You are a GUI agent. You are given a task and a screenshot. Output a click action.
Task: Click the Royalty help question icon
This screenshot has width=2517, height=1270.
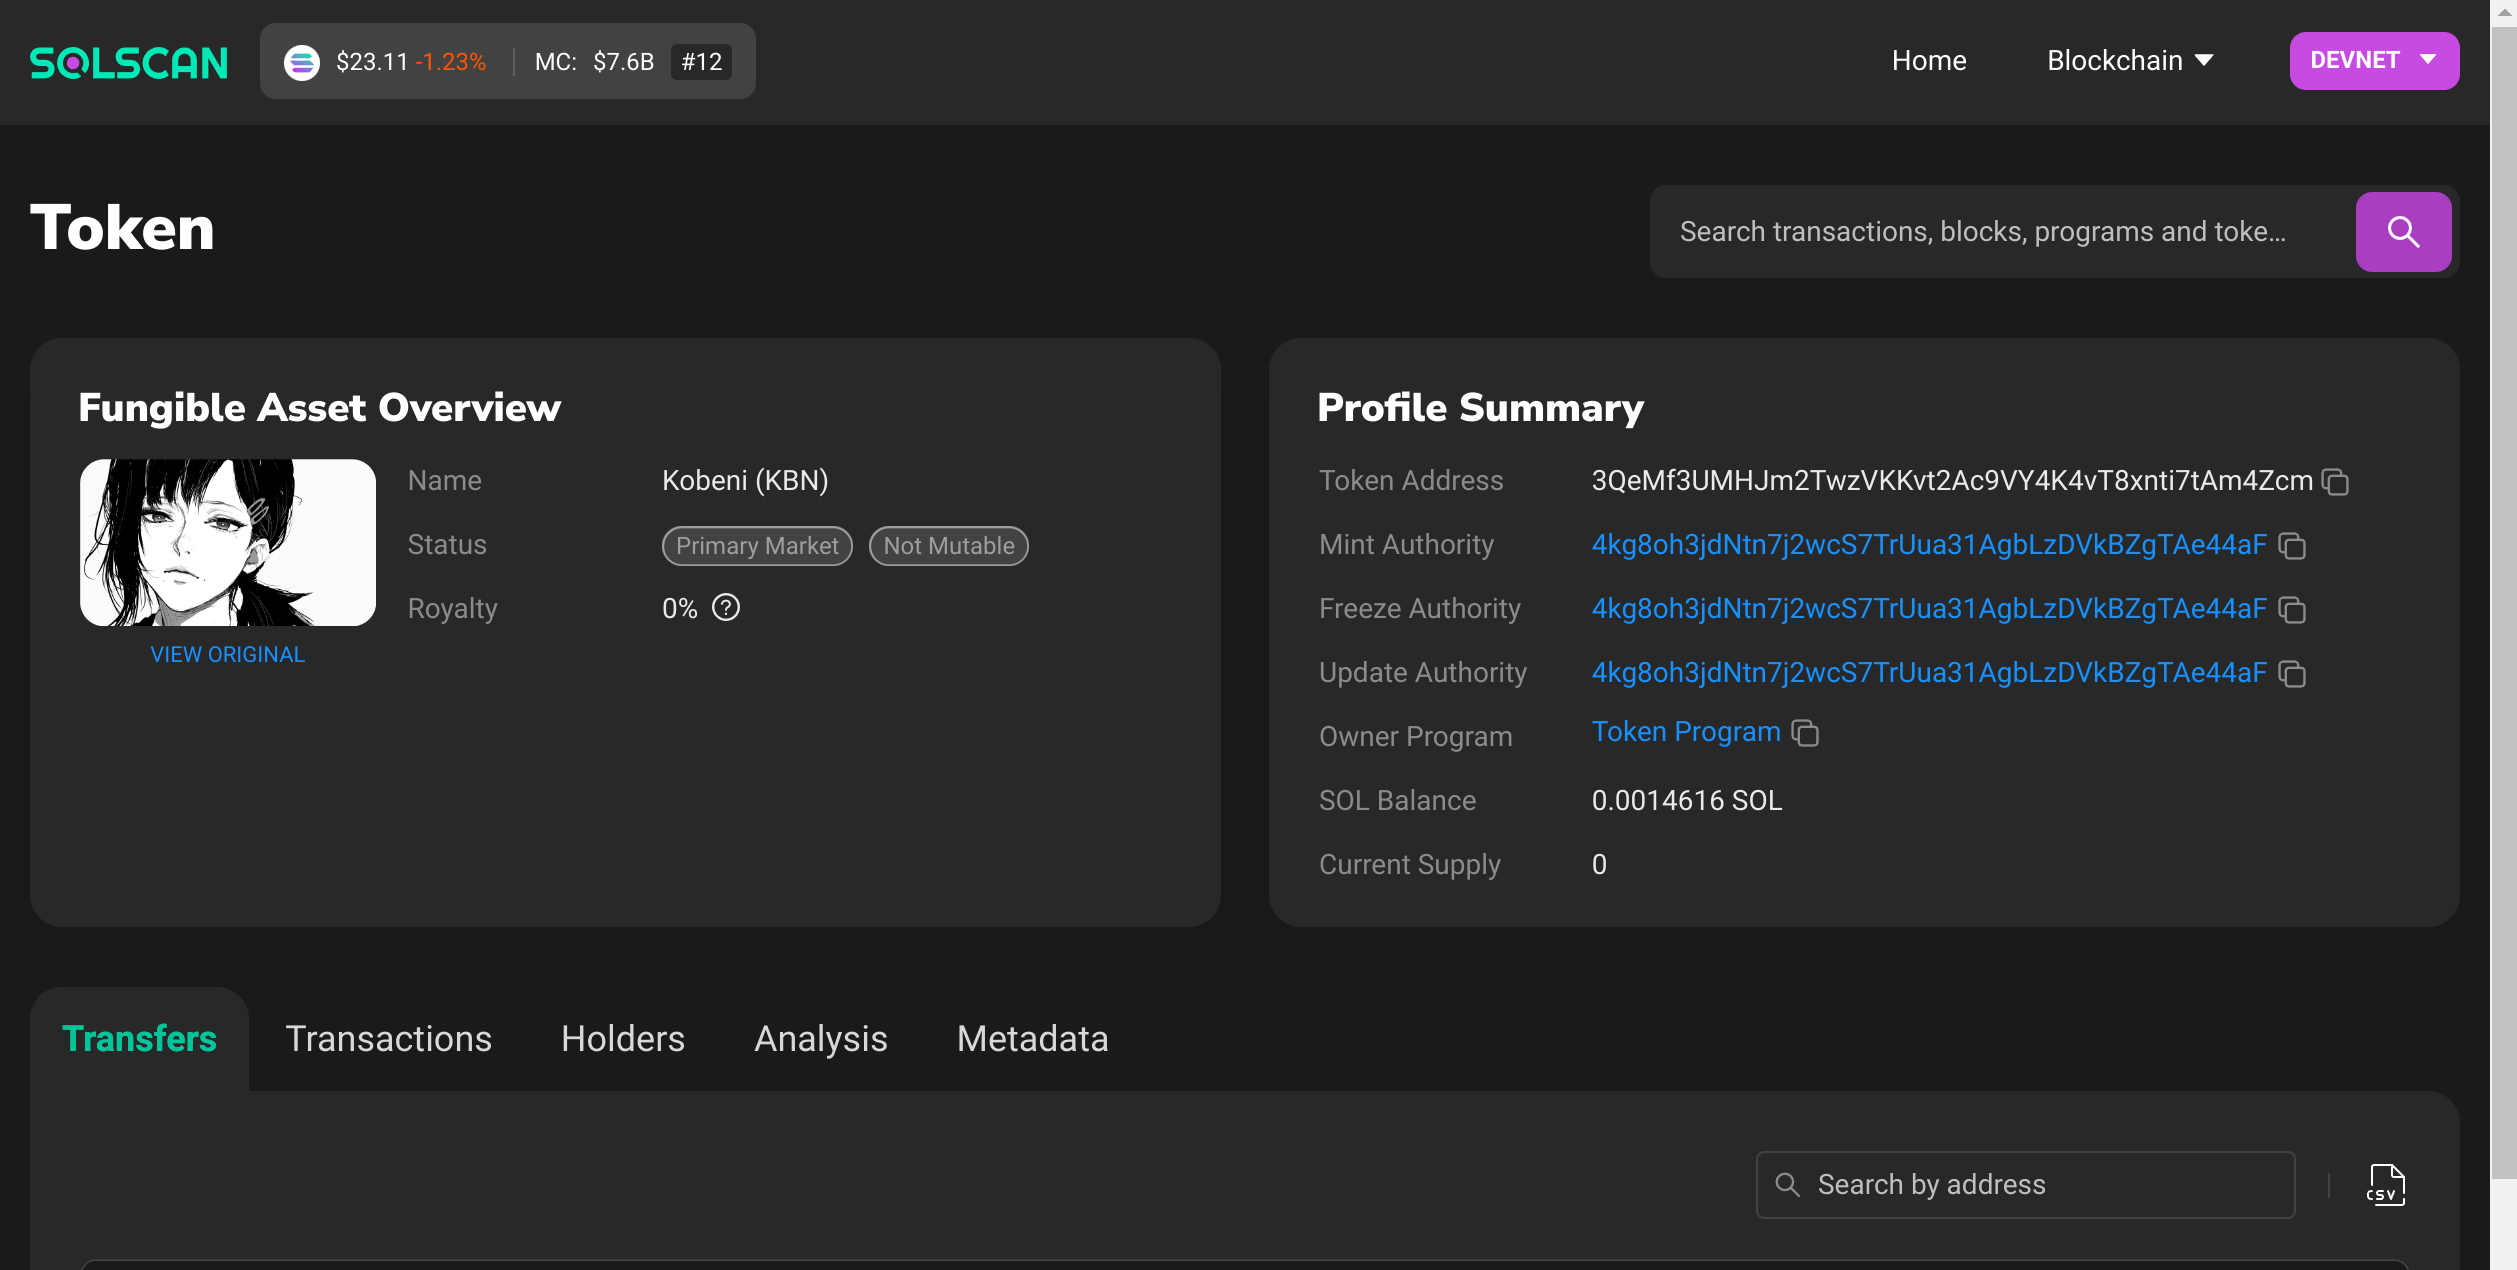click(726, 607)
